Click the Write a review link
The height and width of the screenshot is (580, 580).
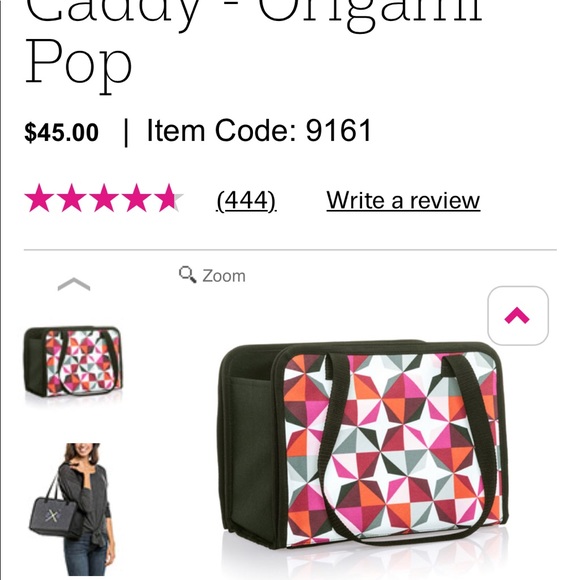tap(403, 200)
